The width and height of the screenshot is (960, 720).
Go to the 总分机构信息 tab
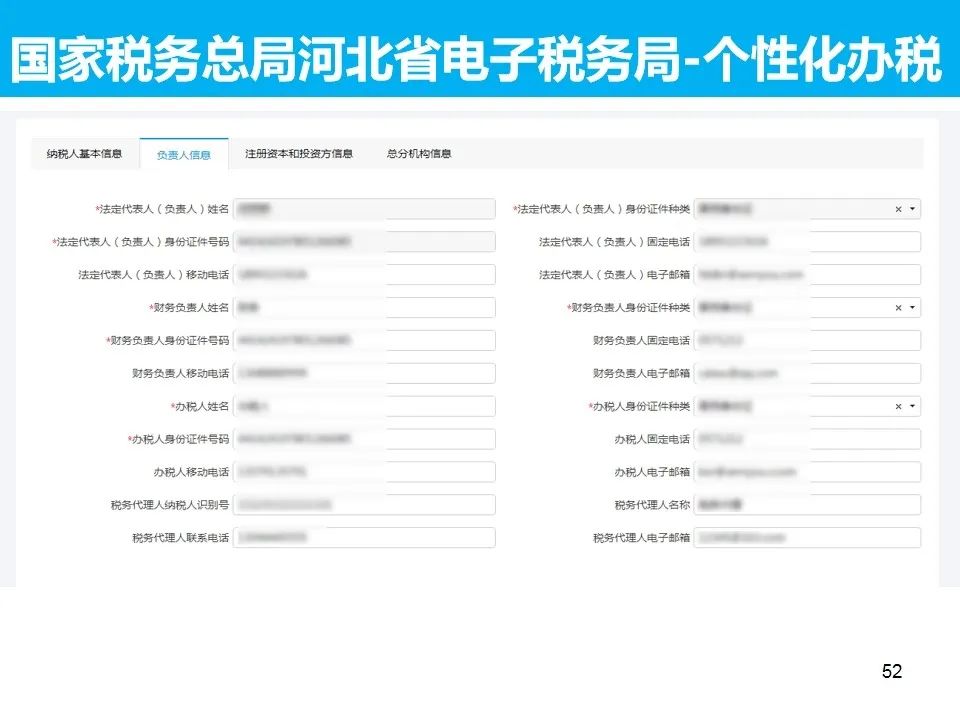(419, 154)
